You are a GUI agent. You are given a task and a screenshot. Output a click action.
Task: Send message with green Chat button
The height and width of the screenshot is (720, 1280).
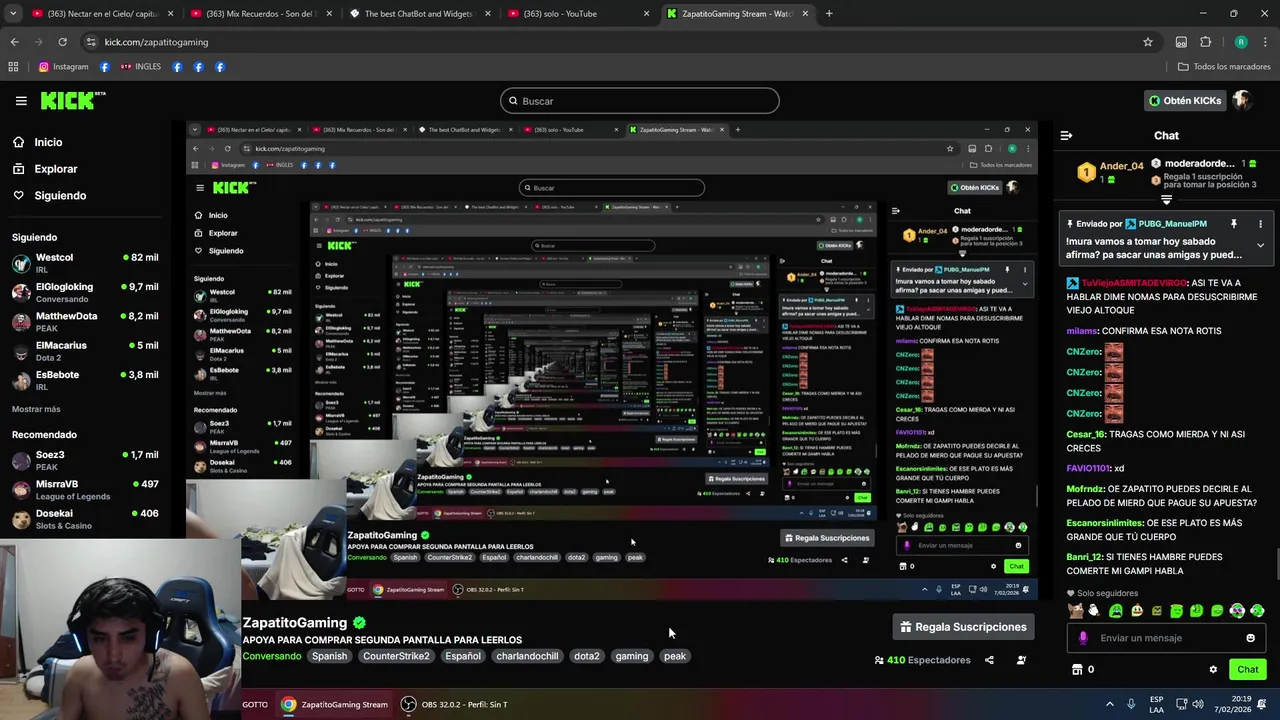tap(1247, 669)
